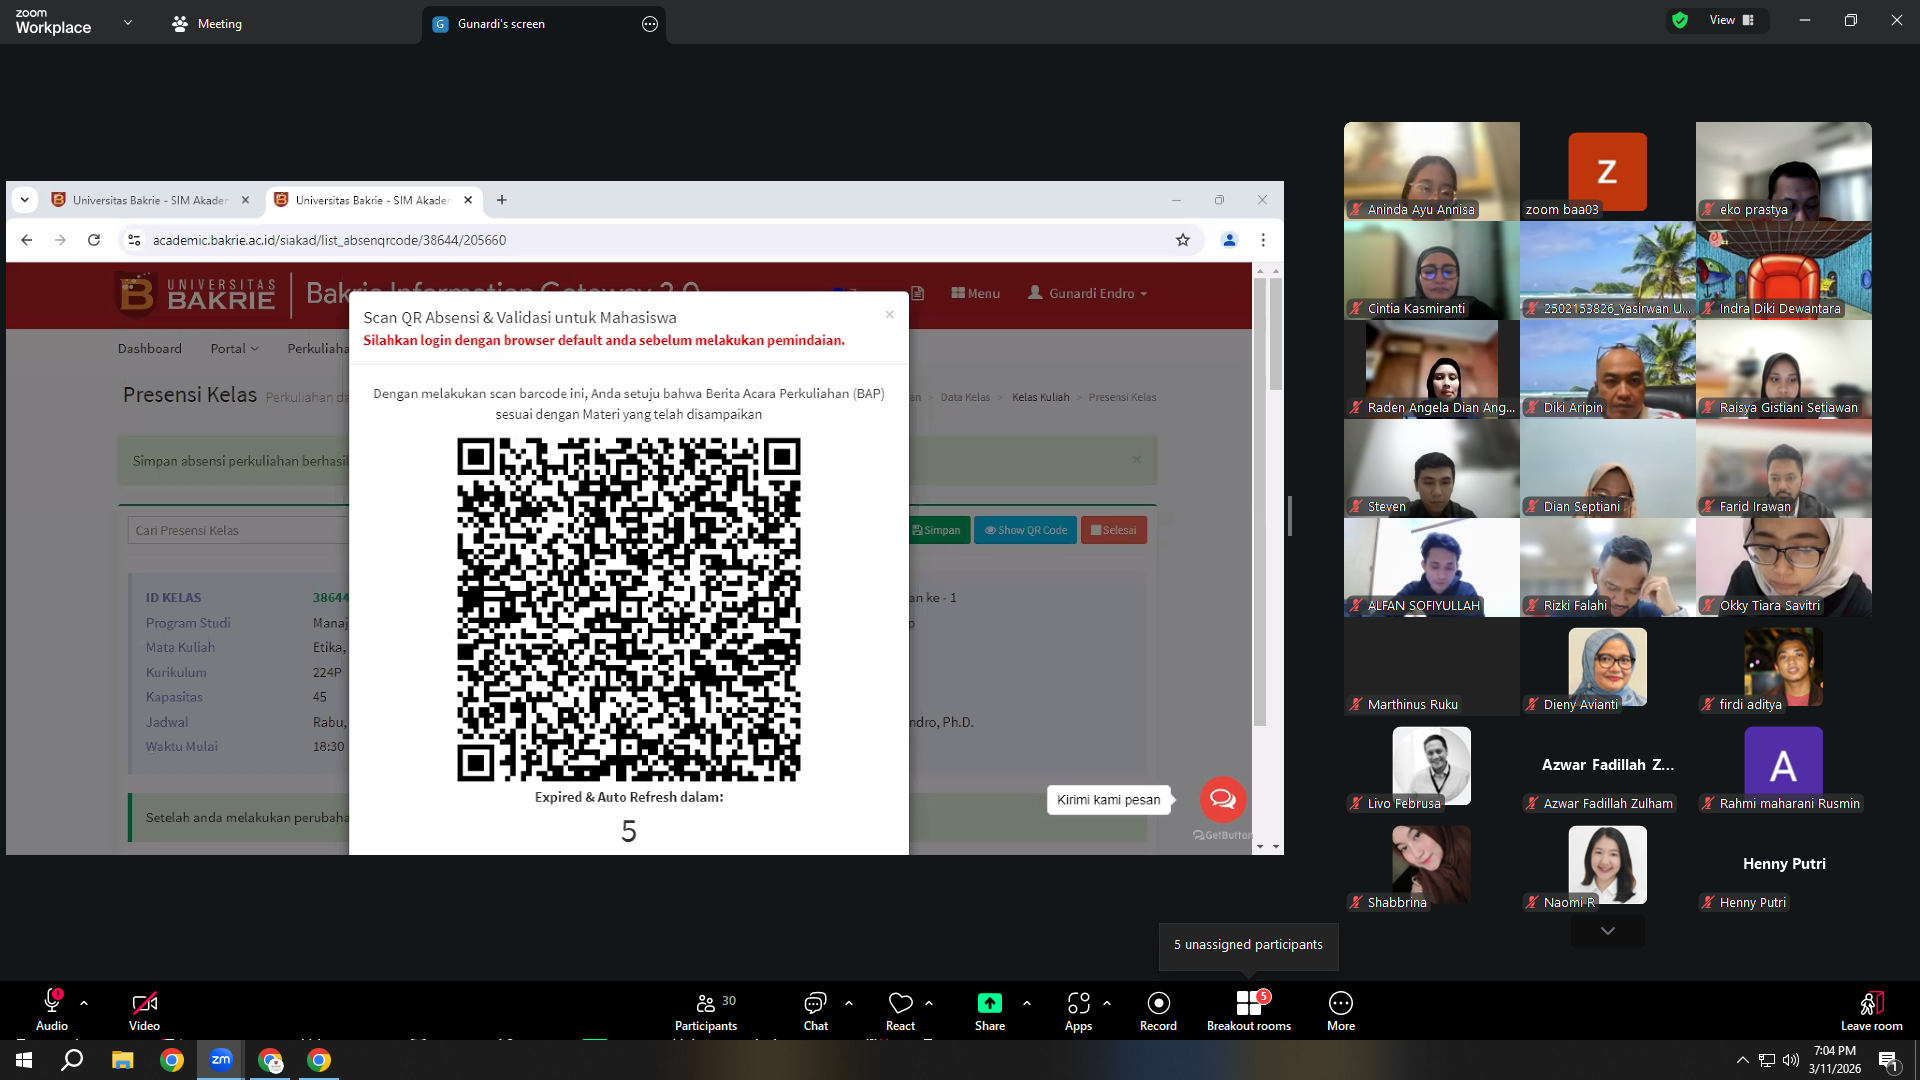Show hidden system tray icons
This screenshot has width=1920, height=1080.
pyautogui.click(x=1742, y=1060)
